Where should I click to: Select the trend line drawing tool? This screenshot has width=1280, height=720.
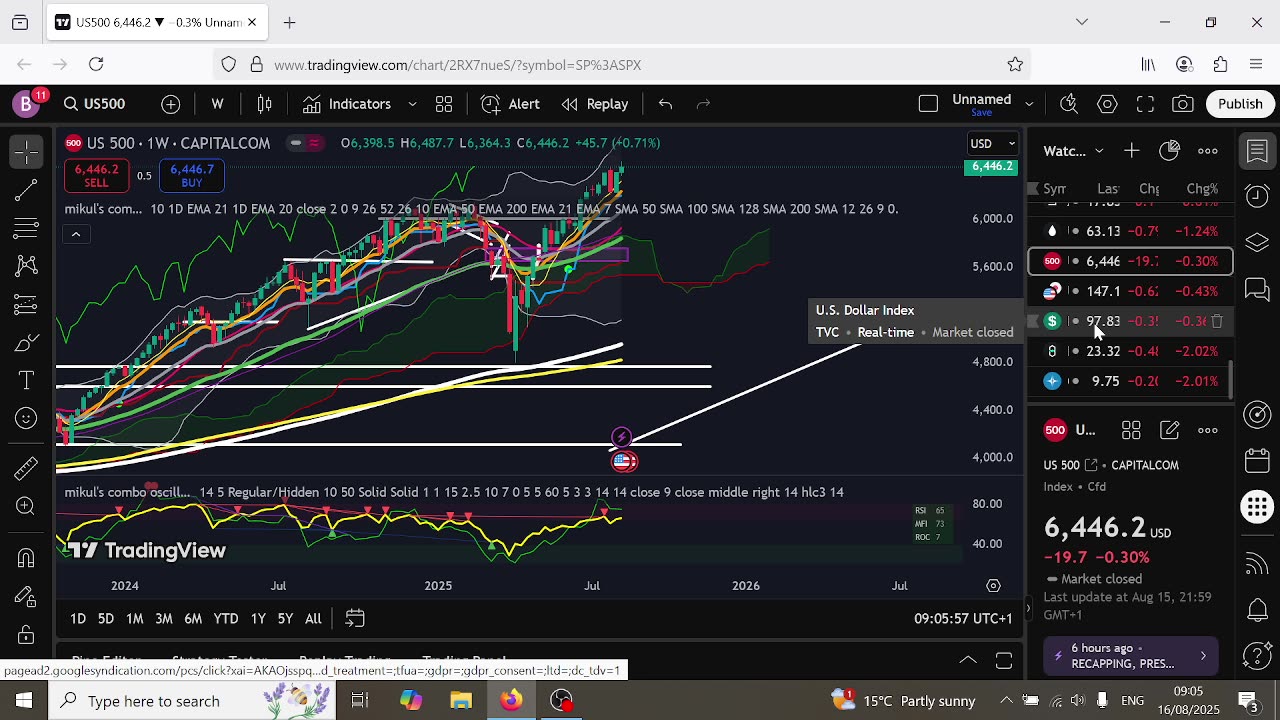(x=26, y=190)
